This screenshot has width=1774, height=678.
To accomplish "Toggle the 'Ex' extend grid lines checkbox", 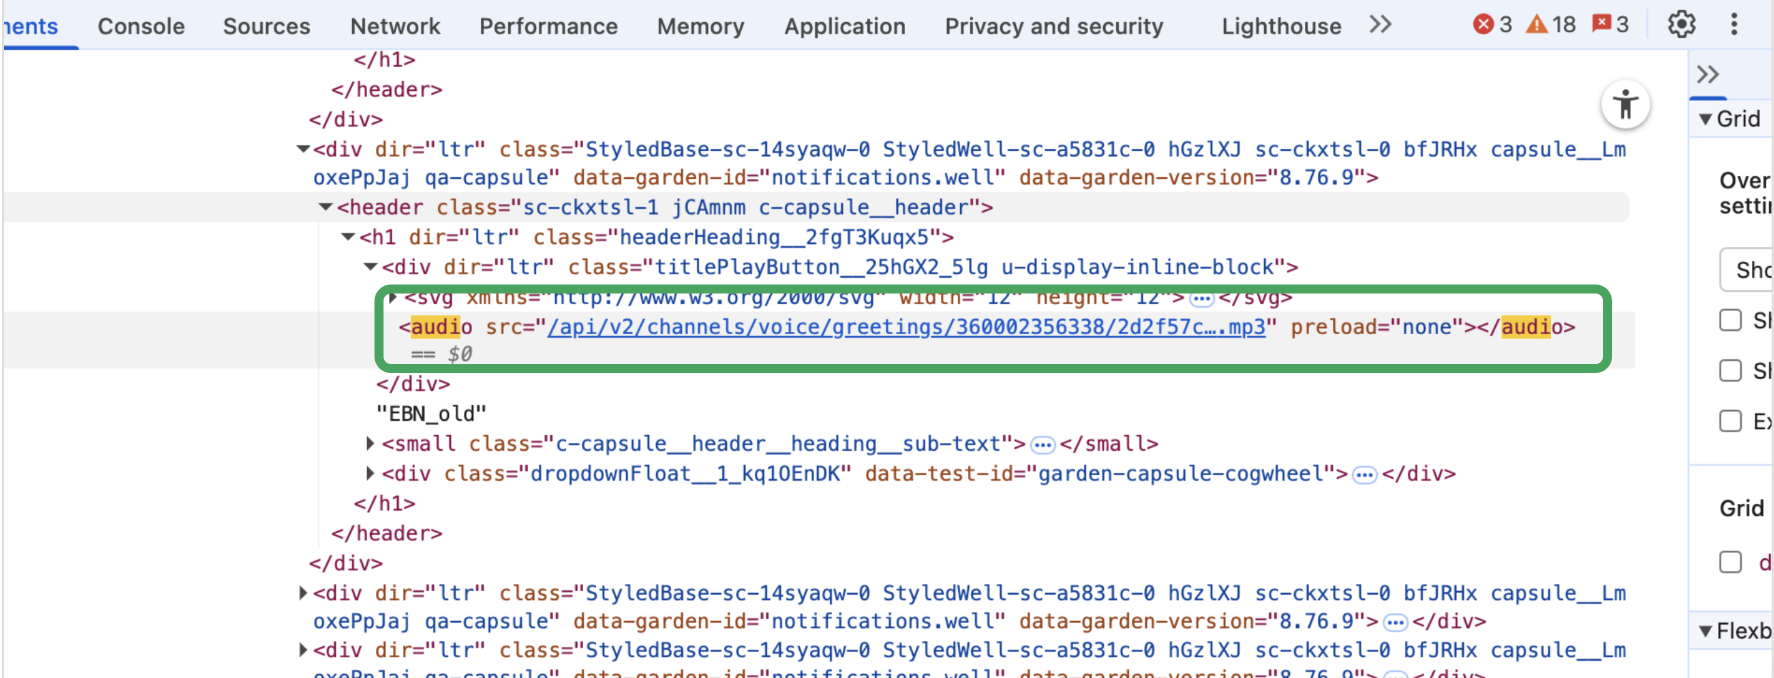I will pyautogui.click(x=1731, y=421).
